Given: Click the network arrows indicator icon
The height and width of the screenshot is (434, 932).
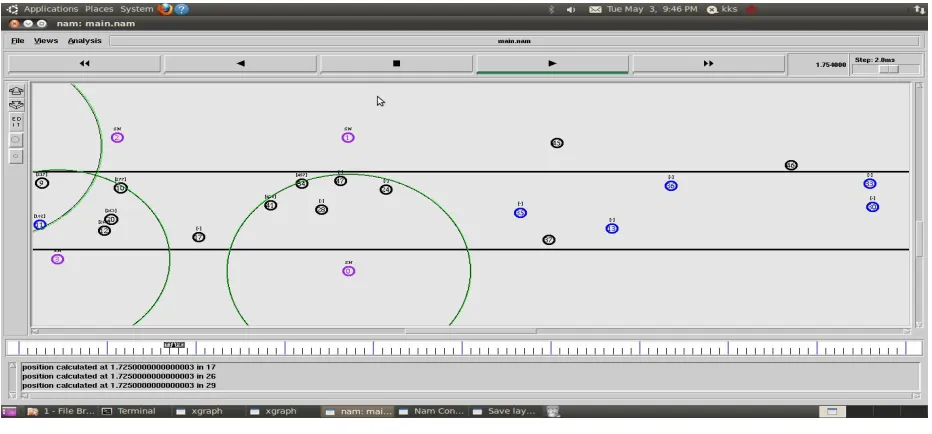Looking at the screenshot, I should coord(919,9).
